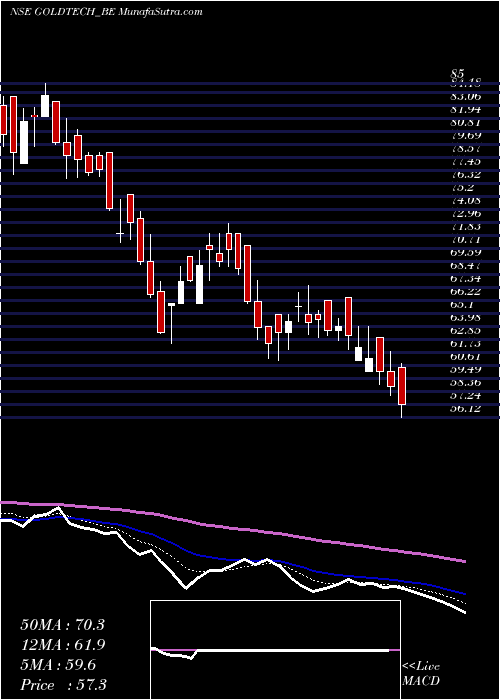Click the 68.47 price axis label
Image resolution: width=500 pixels, height=700 pixels.
click(466, 266)
